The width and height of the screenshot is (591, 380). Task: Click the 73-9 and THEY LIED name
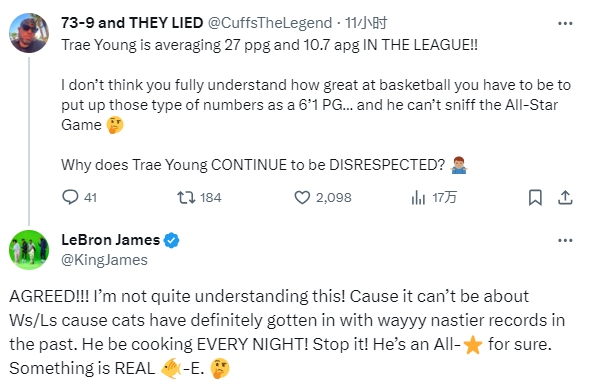(x=132, y=23)
